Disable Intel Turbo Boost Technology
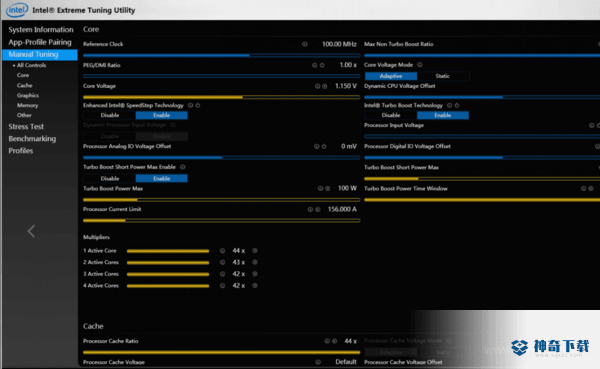This screenshot has width=600, height=369. point(391,115)
